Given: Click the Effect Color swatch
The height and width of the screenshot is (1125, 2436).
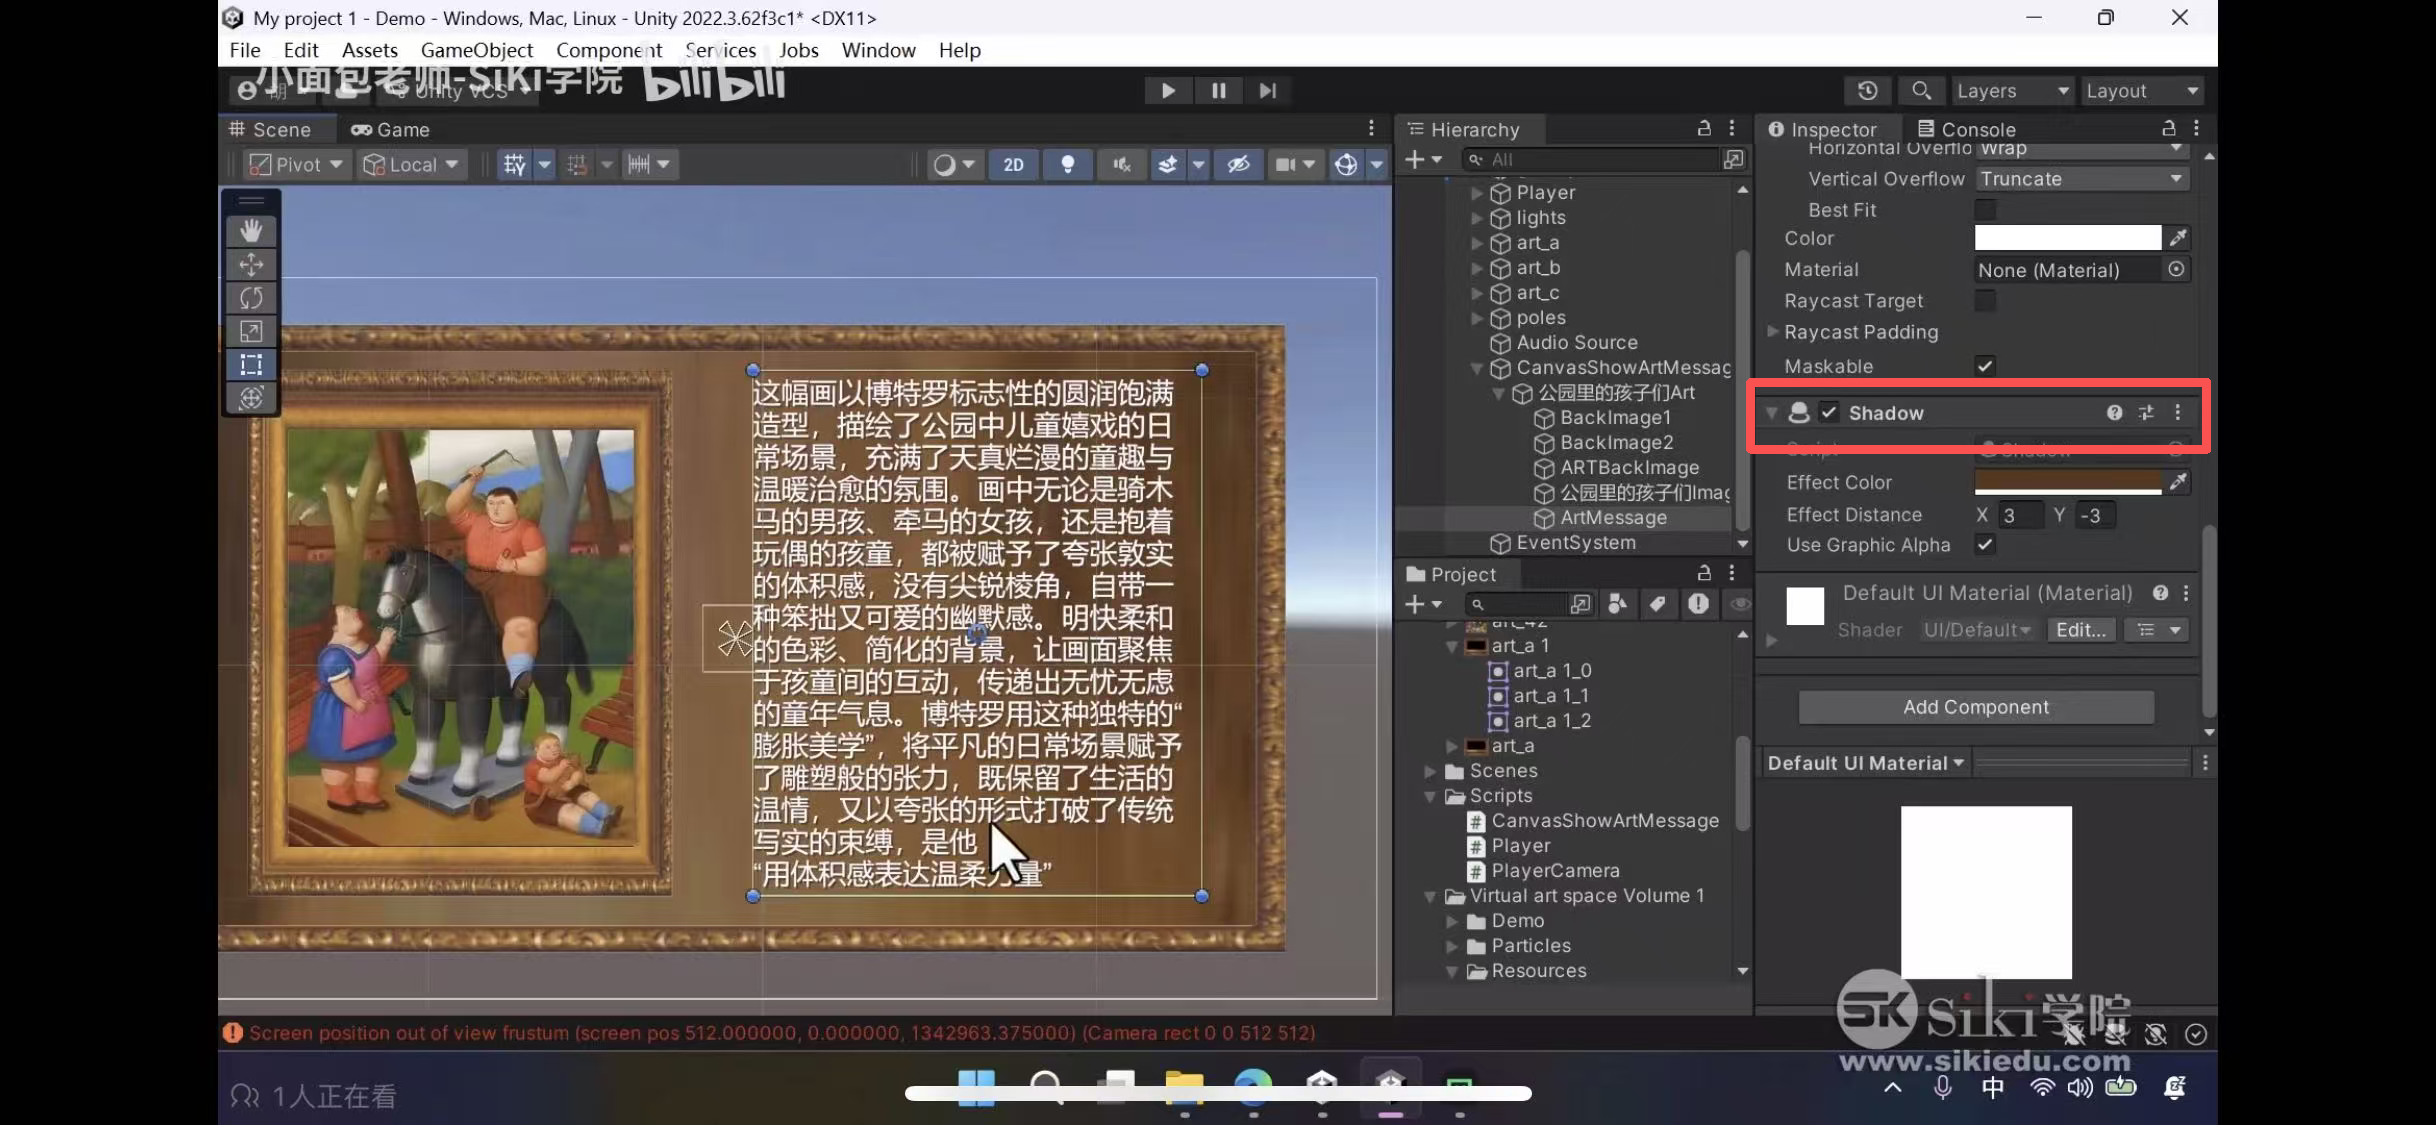Looking at the screenshot, I should pyautogui.click(x=2068, y=482).
